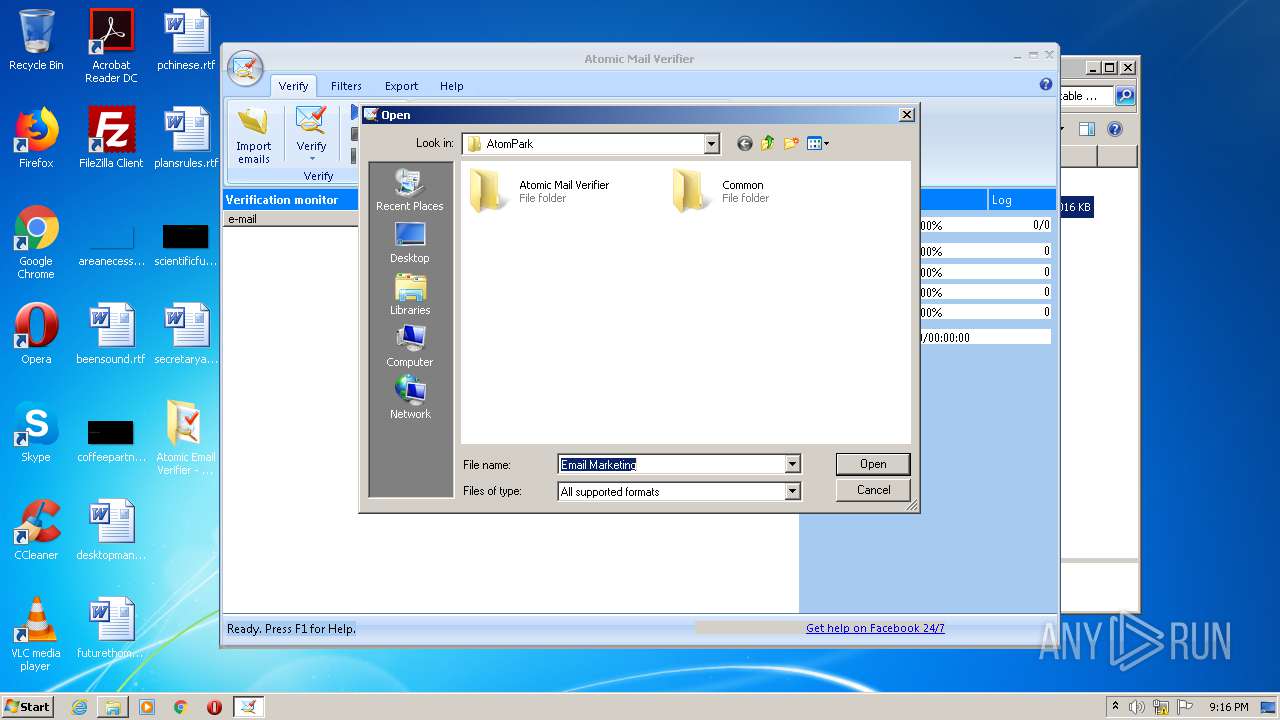
Task: Click the Log column header
Action: (x=1021, y=200)
